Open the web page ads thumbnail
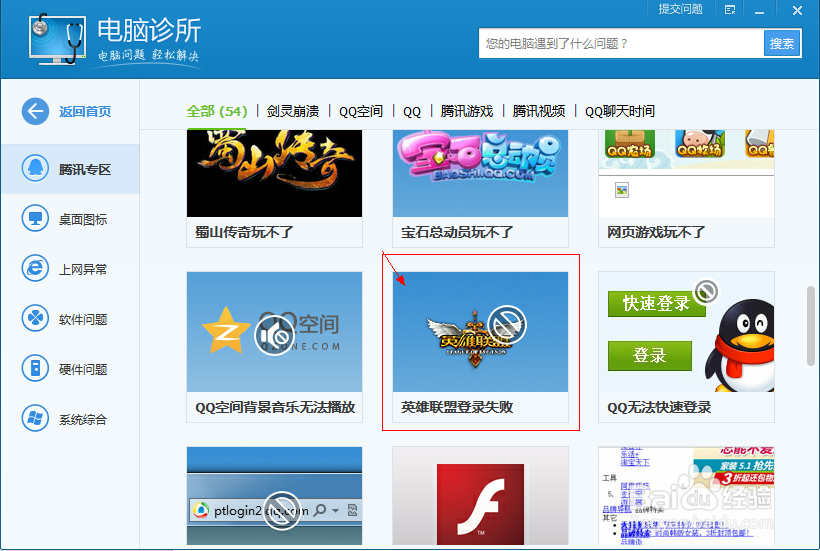The image size is (820, 551). pos(686,496)
